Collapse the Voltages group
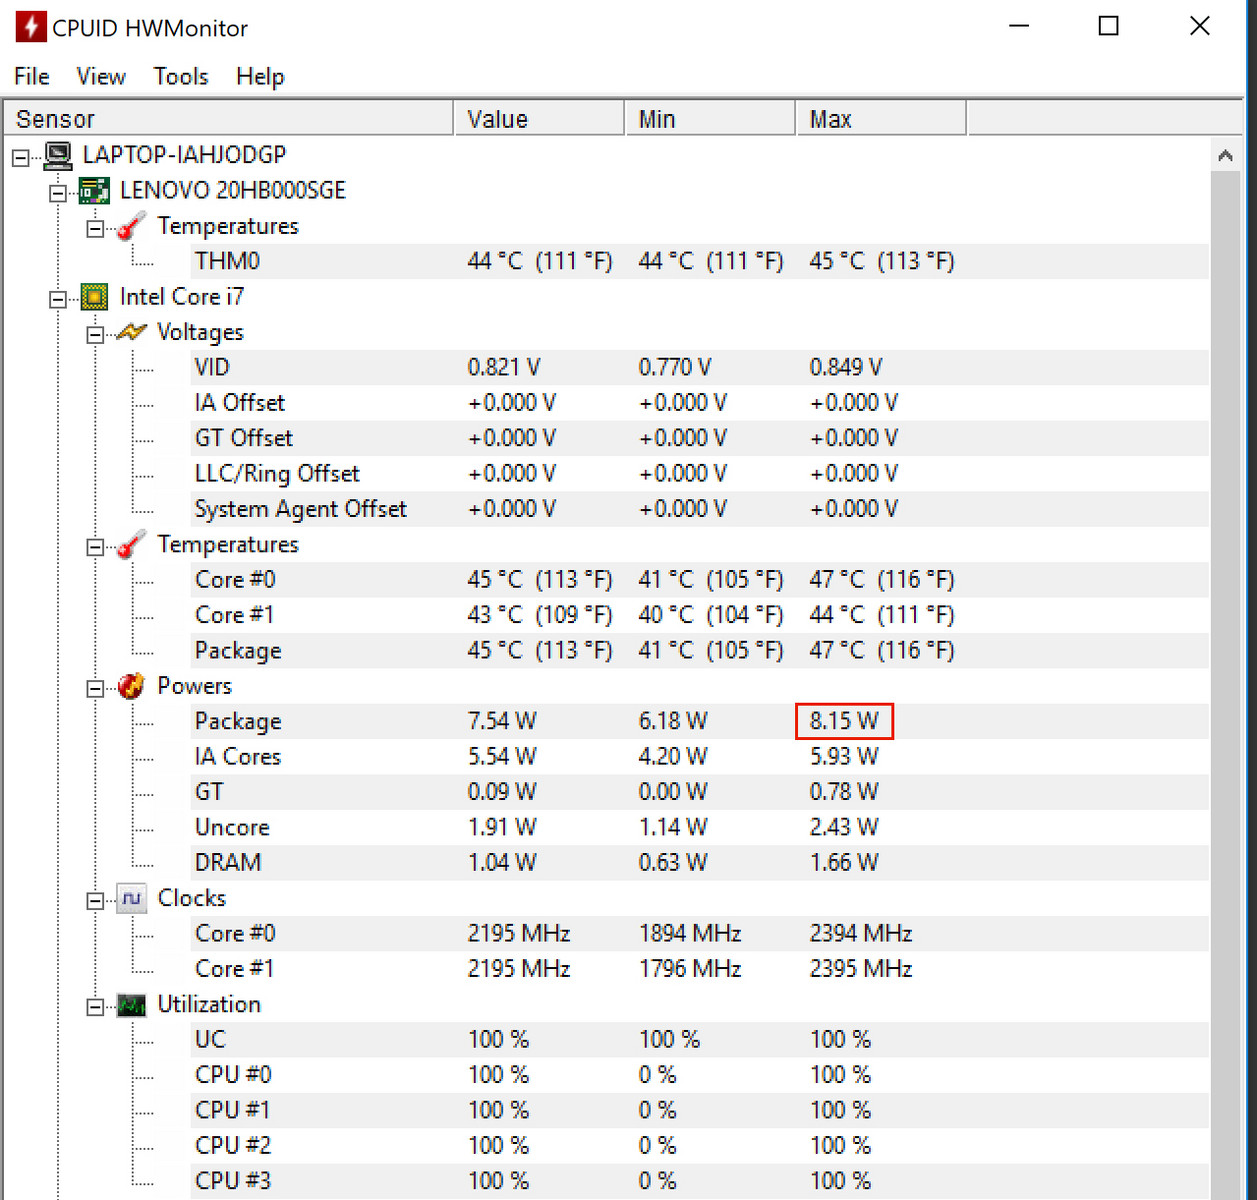Image resolution: width=1257 pixels, height=1200 pixels. [x=95, y=335]
